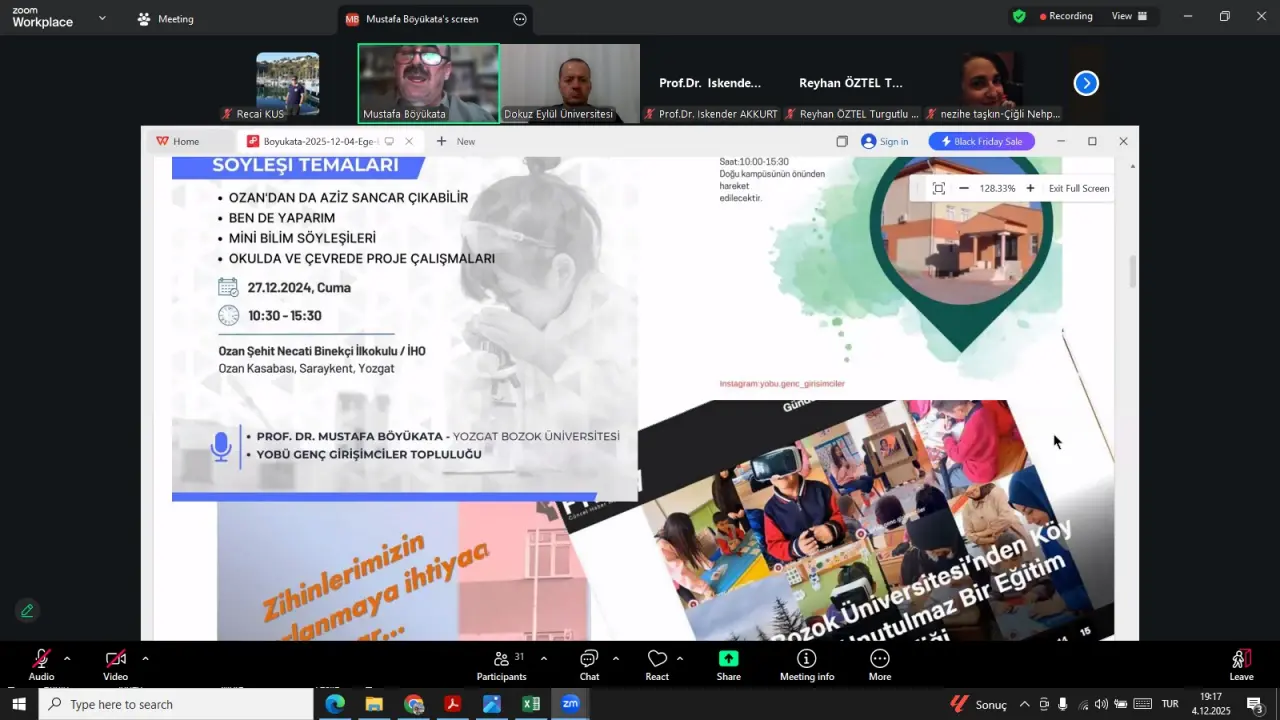Screen dimensions: 1280x720
Task: Open the View layout menu
Action: point(1129,16)
